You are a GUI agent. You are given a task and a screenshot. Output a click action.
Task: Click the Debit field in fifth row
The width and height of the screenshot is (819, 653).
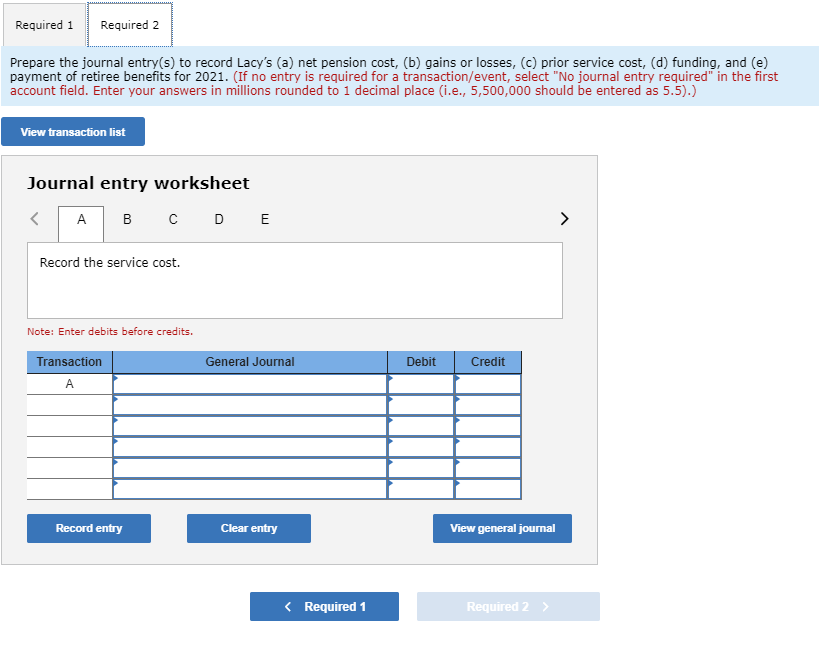coord(421,468)
